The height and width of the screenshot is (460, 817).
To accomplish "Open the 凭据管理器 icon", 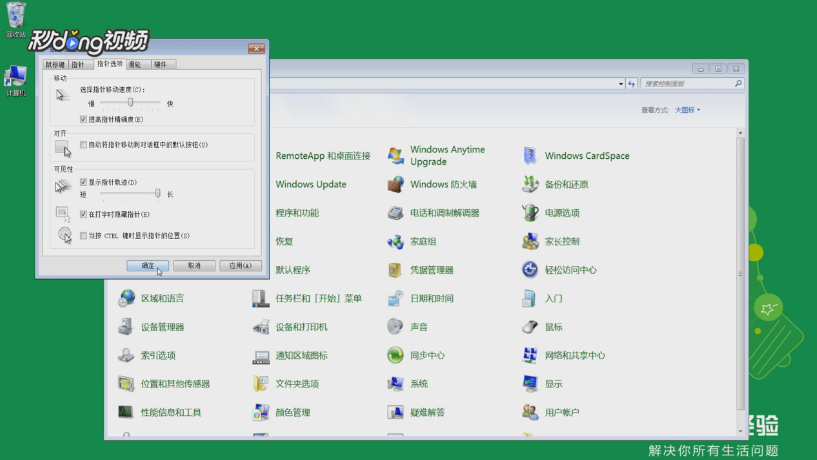I will tap(395, 270).
